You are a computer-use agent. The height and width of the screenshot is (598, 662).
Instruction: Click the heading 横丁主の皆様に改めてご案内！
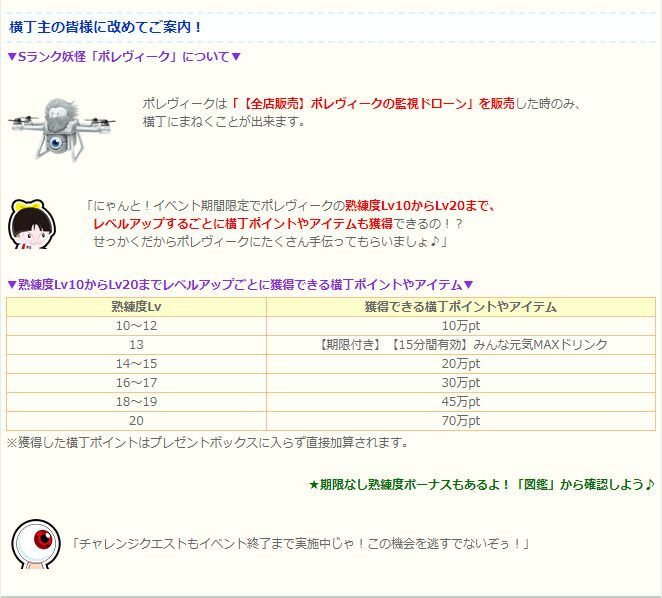pos(106,26)
